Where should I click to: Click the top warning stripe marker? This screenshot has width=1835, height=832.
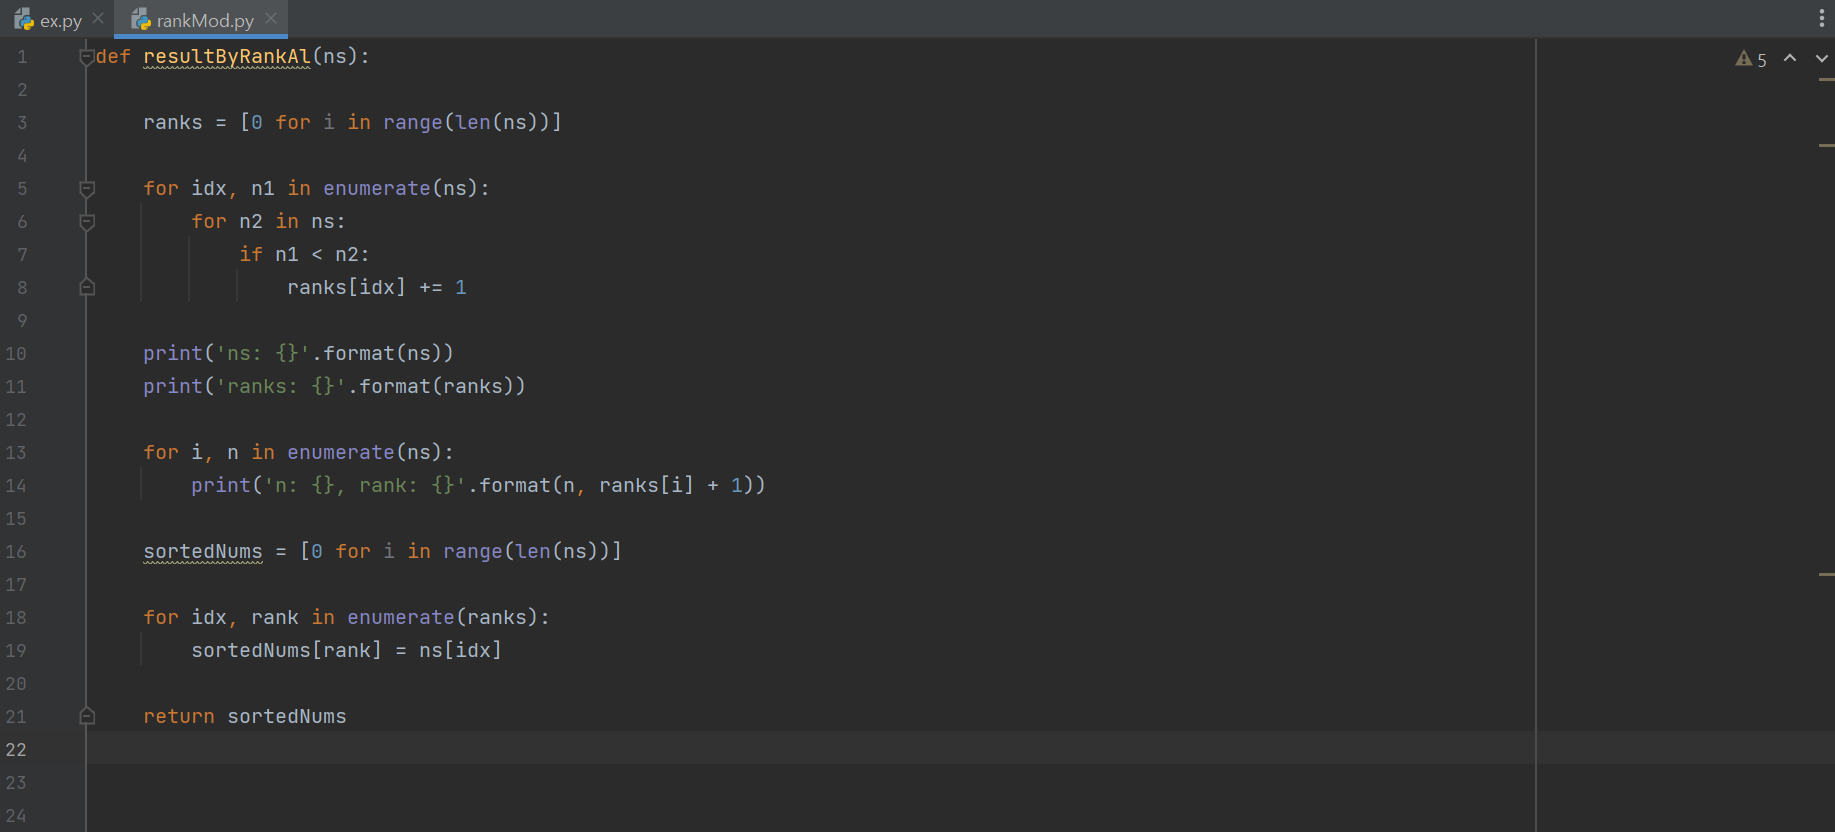pyautogui.click(x=1826, y=80)
